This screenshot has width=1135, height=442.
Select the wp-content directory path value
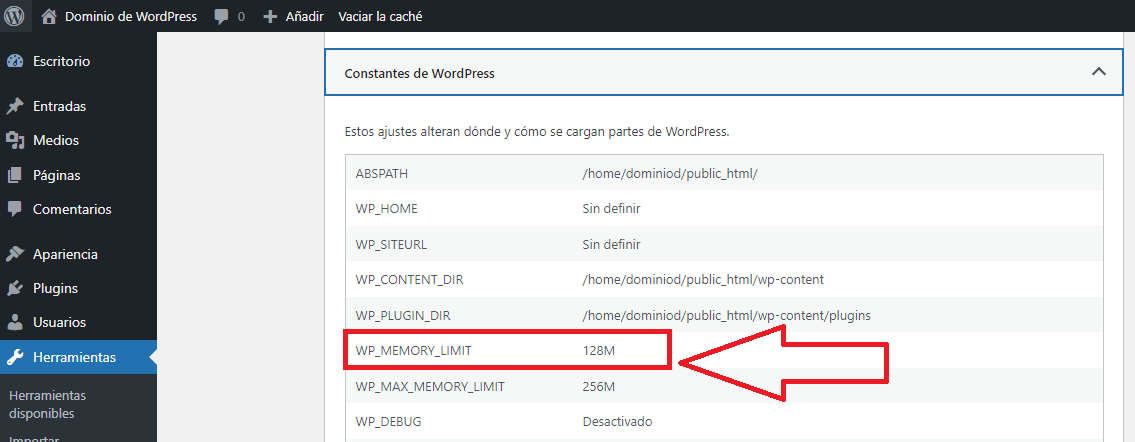click(x=703, y=280)
